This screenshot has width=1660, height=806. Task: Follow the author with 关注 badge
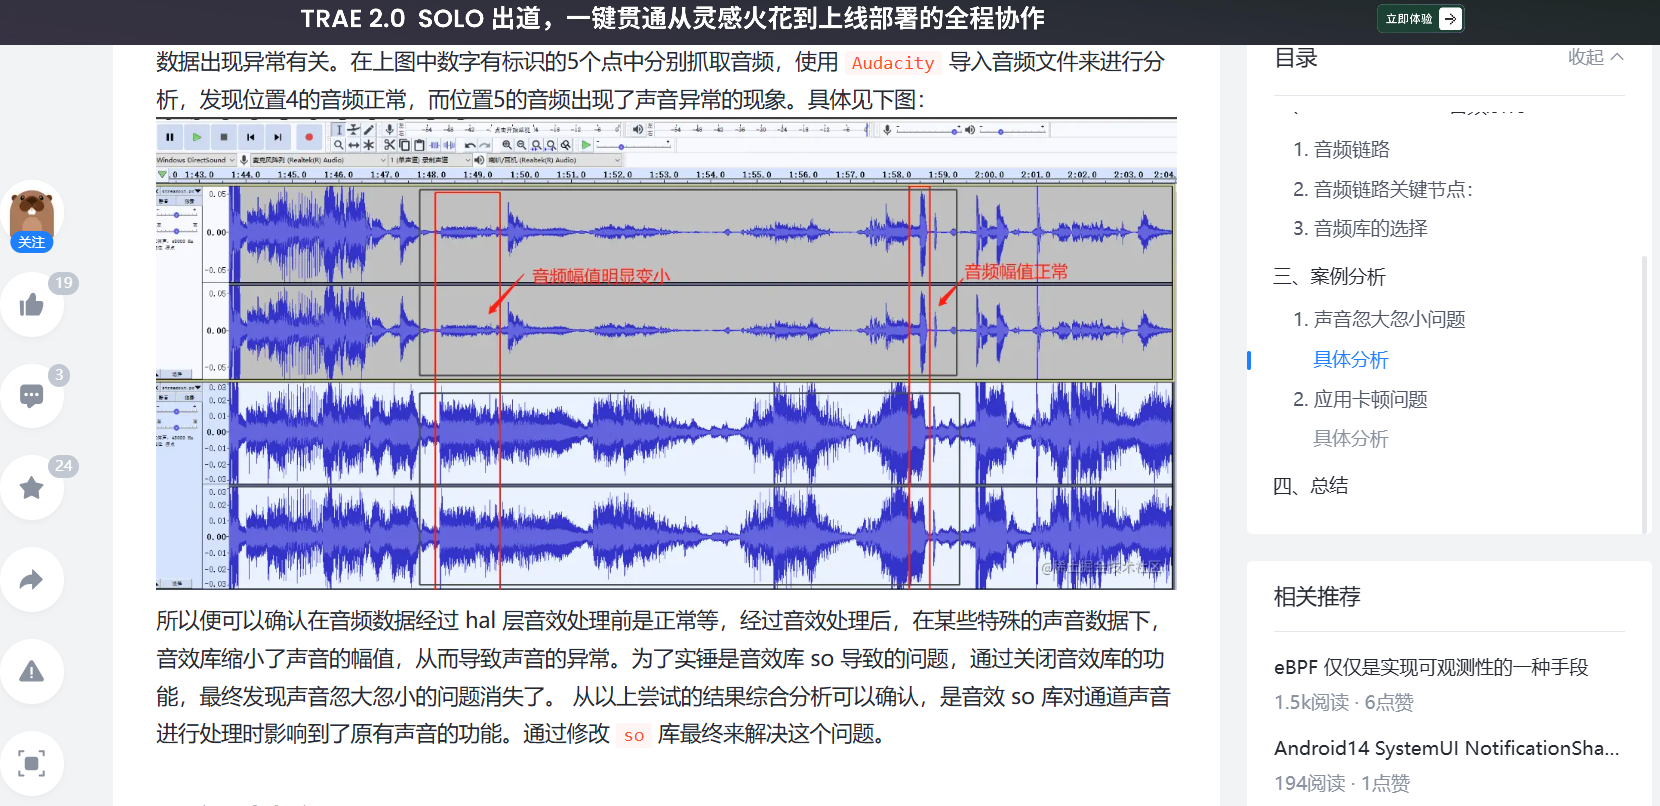[32, 242]
